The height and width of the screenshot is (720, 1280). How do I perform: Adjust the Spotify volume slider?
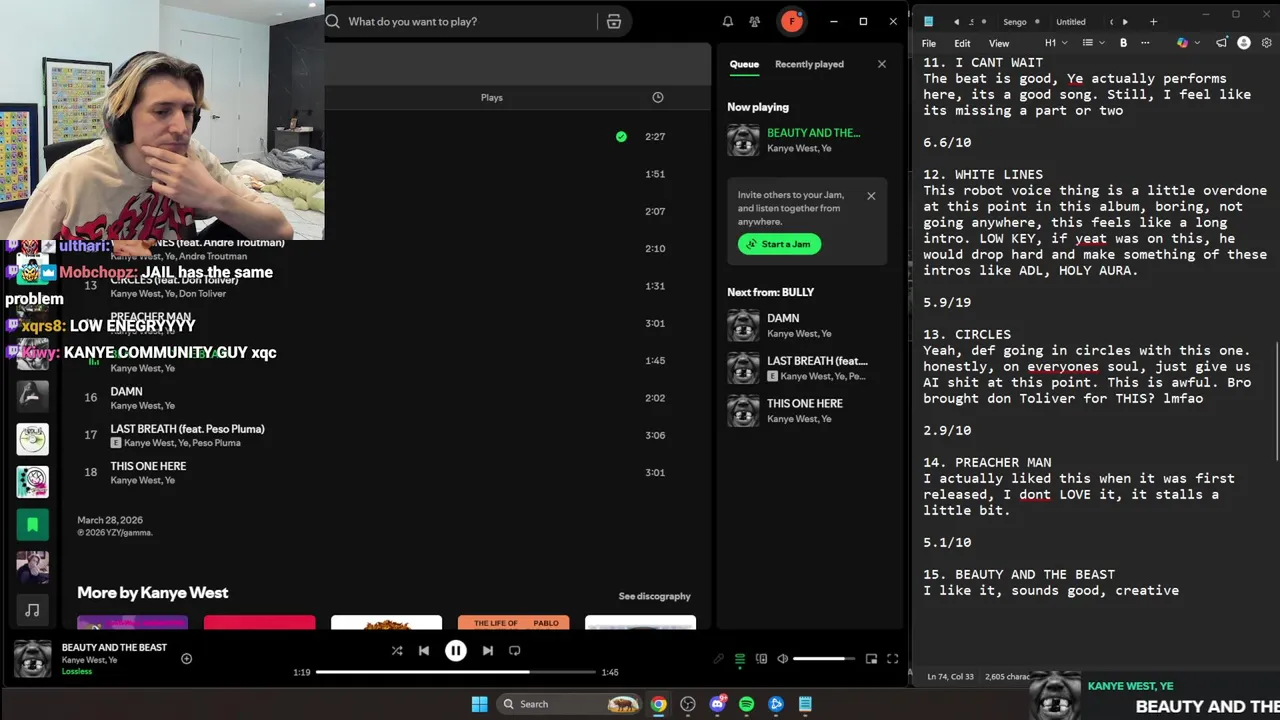tap(825, 659)
